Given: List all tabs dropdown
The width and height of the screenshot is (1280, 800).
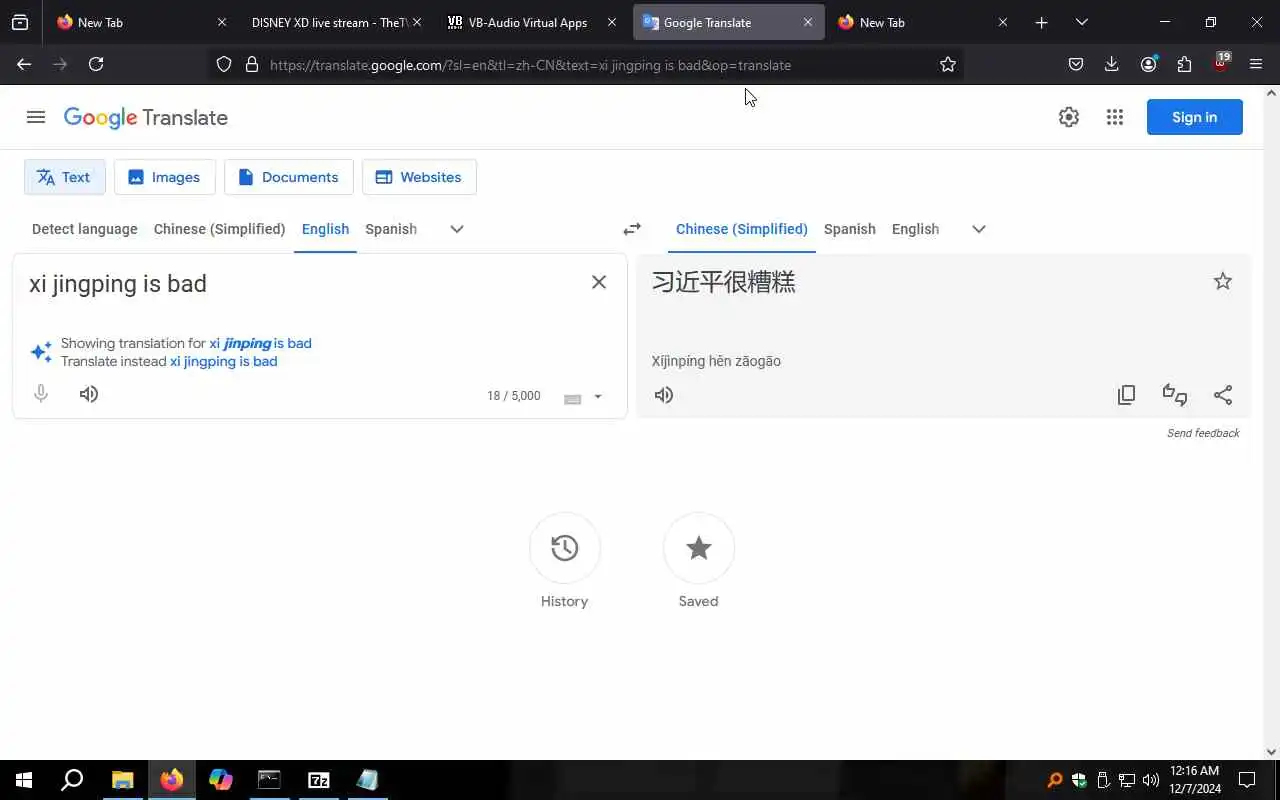Looking at the screenshot, I should coord(1081,22).
